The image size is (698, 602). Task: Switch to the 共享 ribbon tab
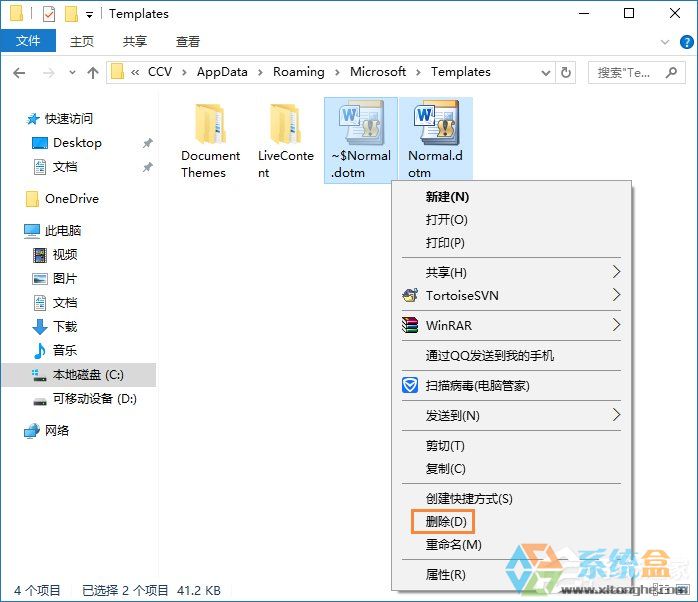tap(135, 41)
